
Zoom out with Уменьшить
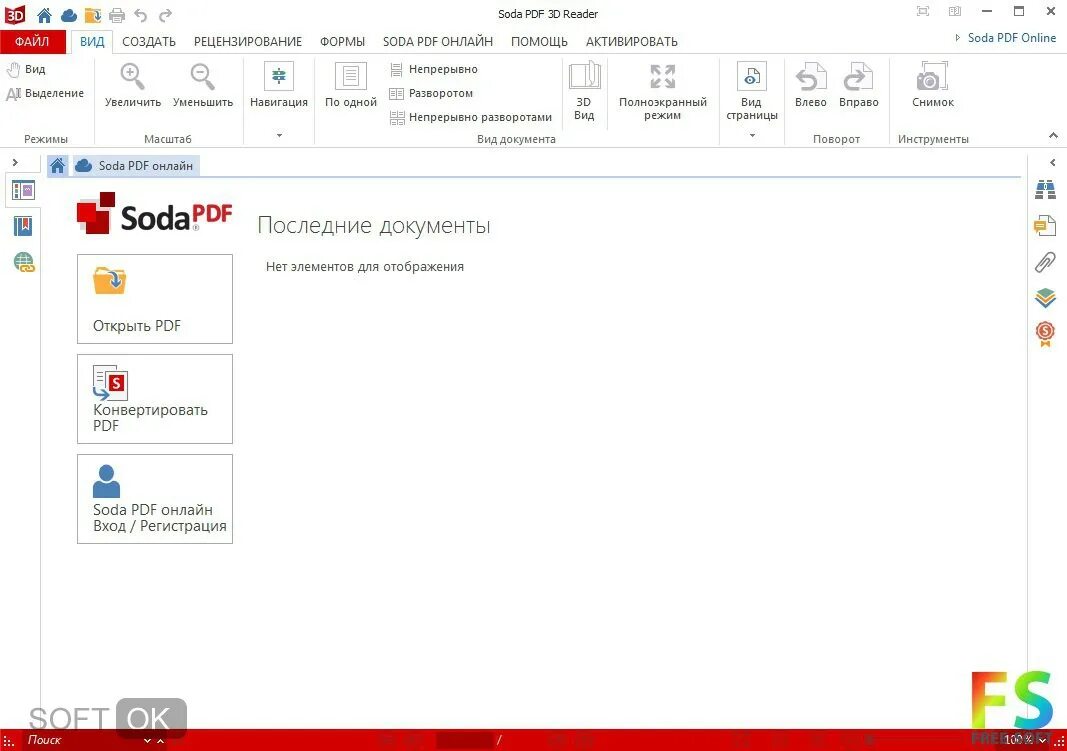tap(203, 85)
